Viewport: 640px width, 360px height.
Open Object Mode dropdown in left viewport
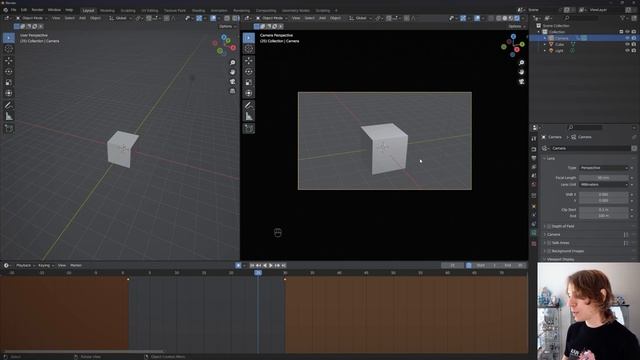(x=32, y=18)
